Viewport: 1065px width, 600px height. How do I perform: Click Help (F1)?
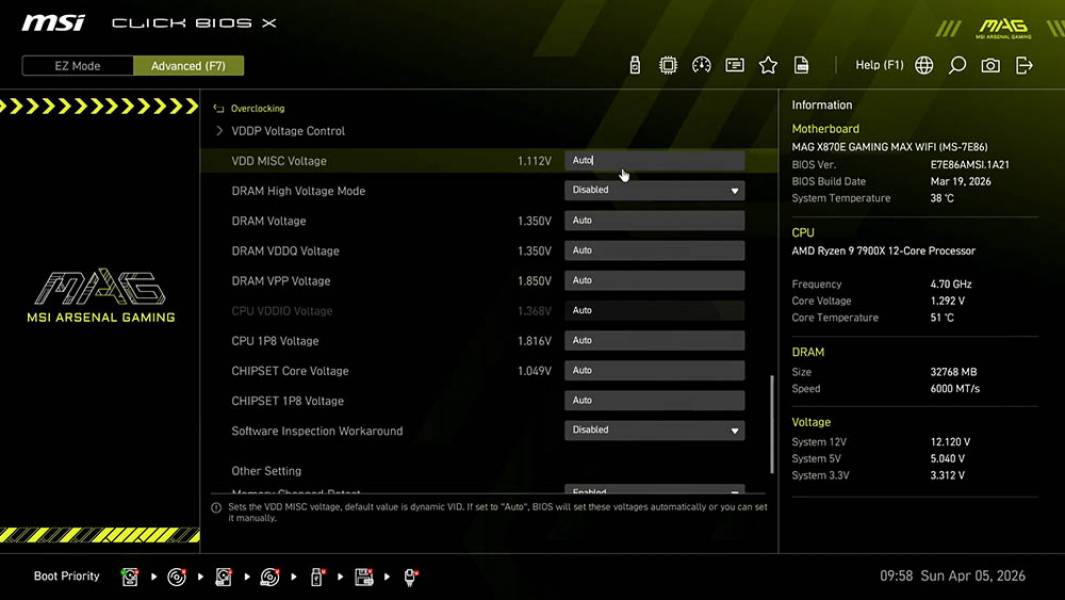coord(878,64)
